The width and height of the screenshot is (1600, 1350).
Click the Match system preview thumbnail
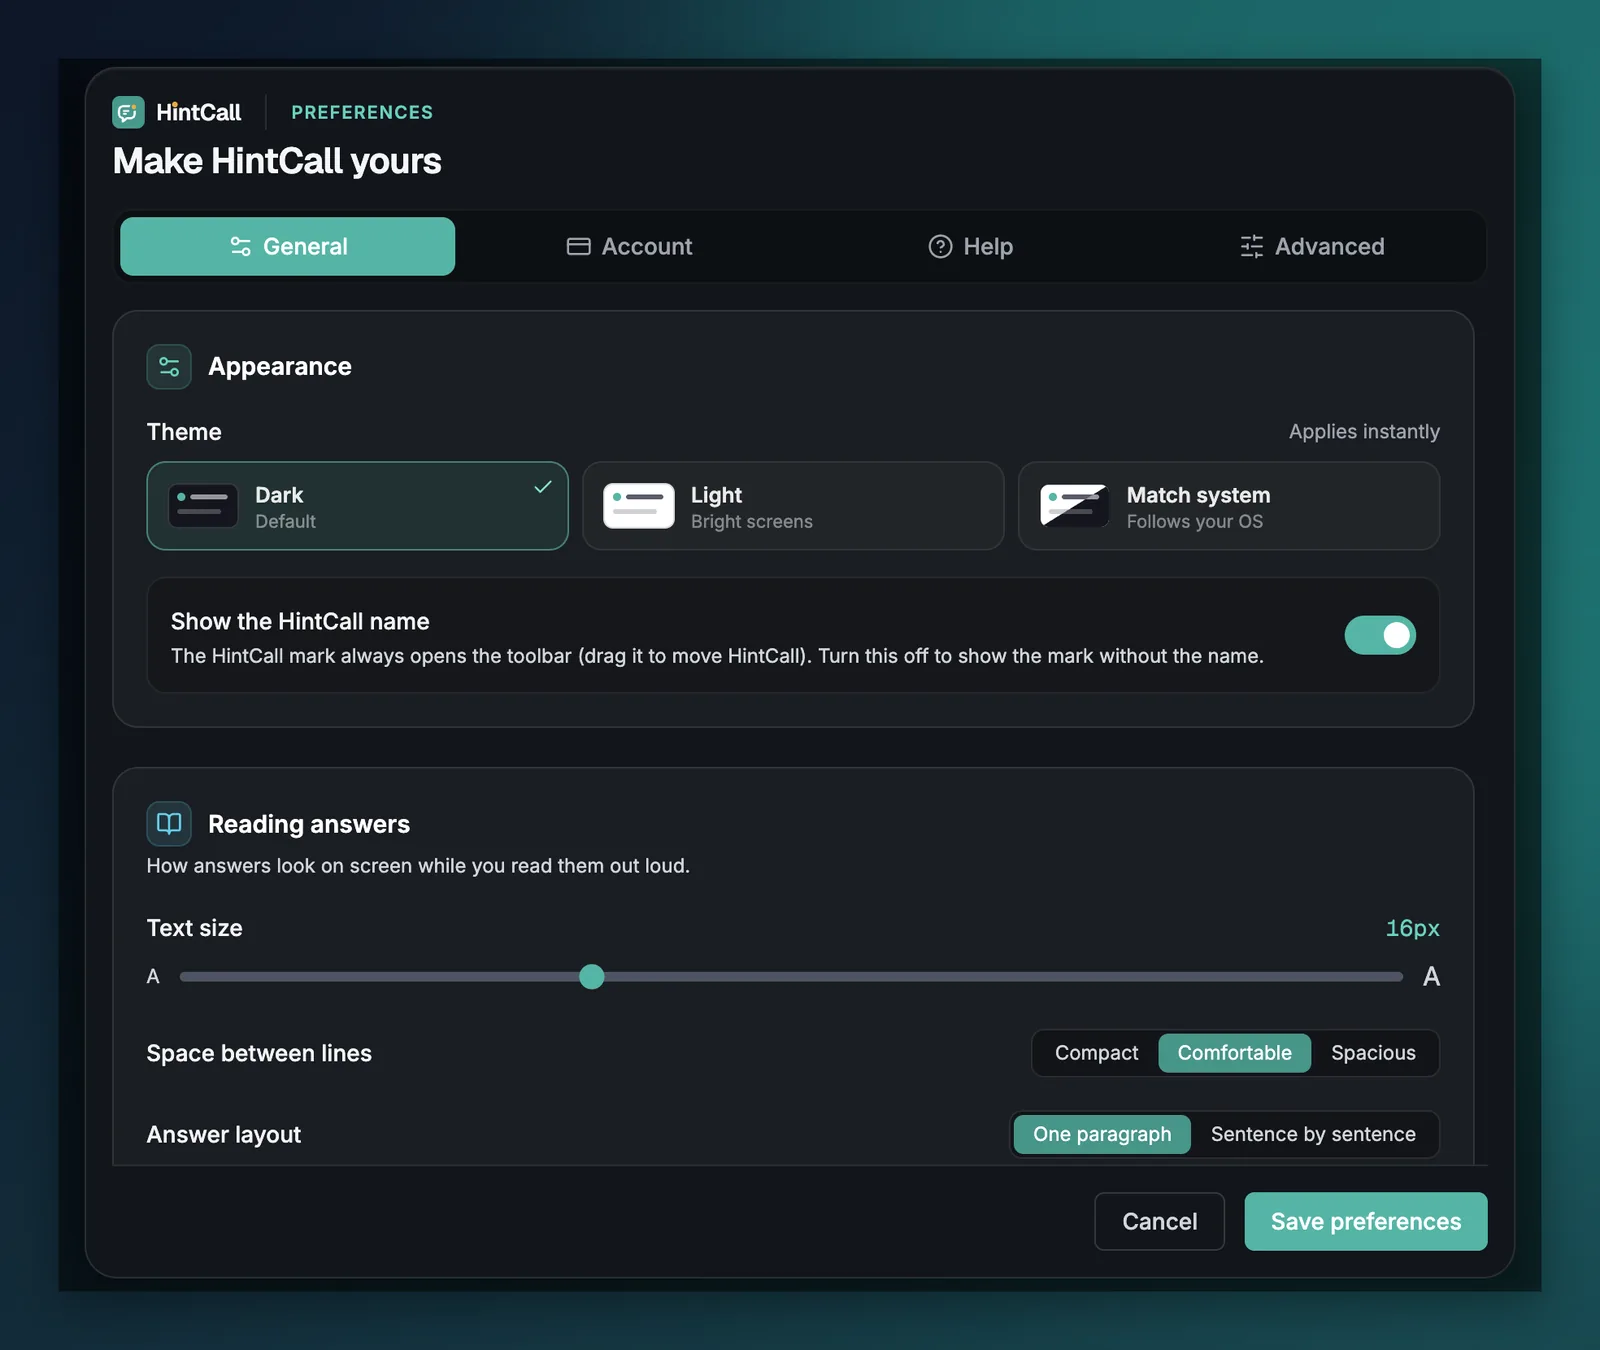1075,506
